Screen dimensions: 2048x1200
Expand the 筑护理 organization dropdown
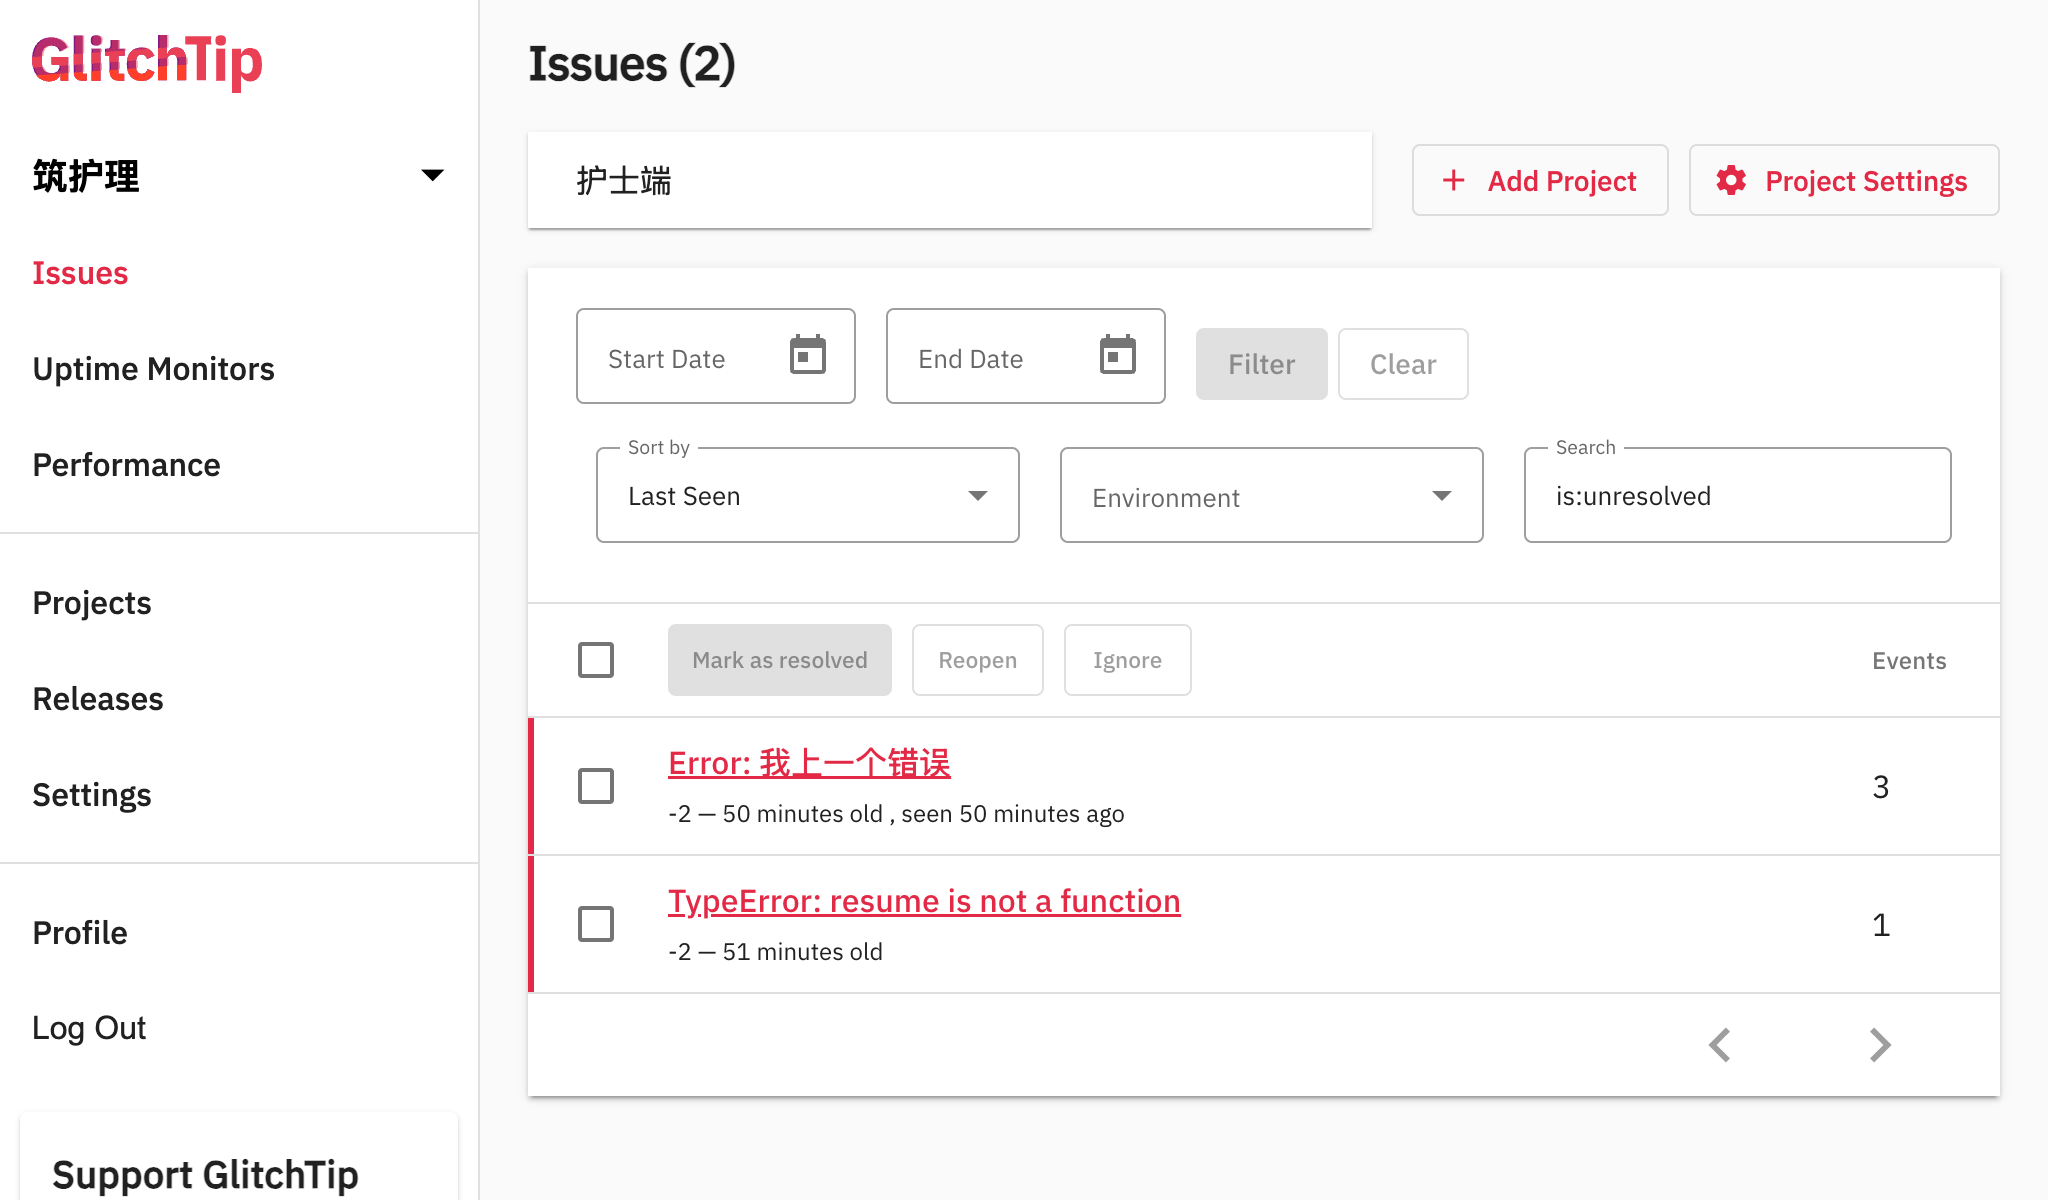coord(432,176)
